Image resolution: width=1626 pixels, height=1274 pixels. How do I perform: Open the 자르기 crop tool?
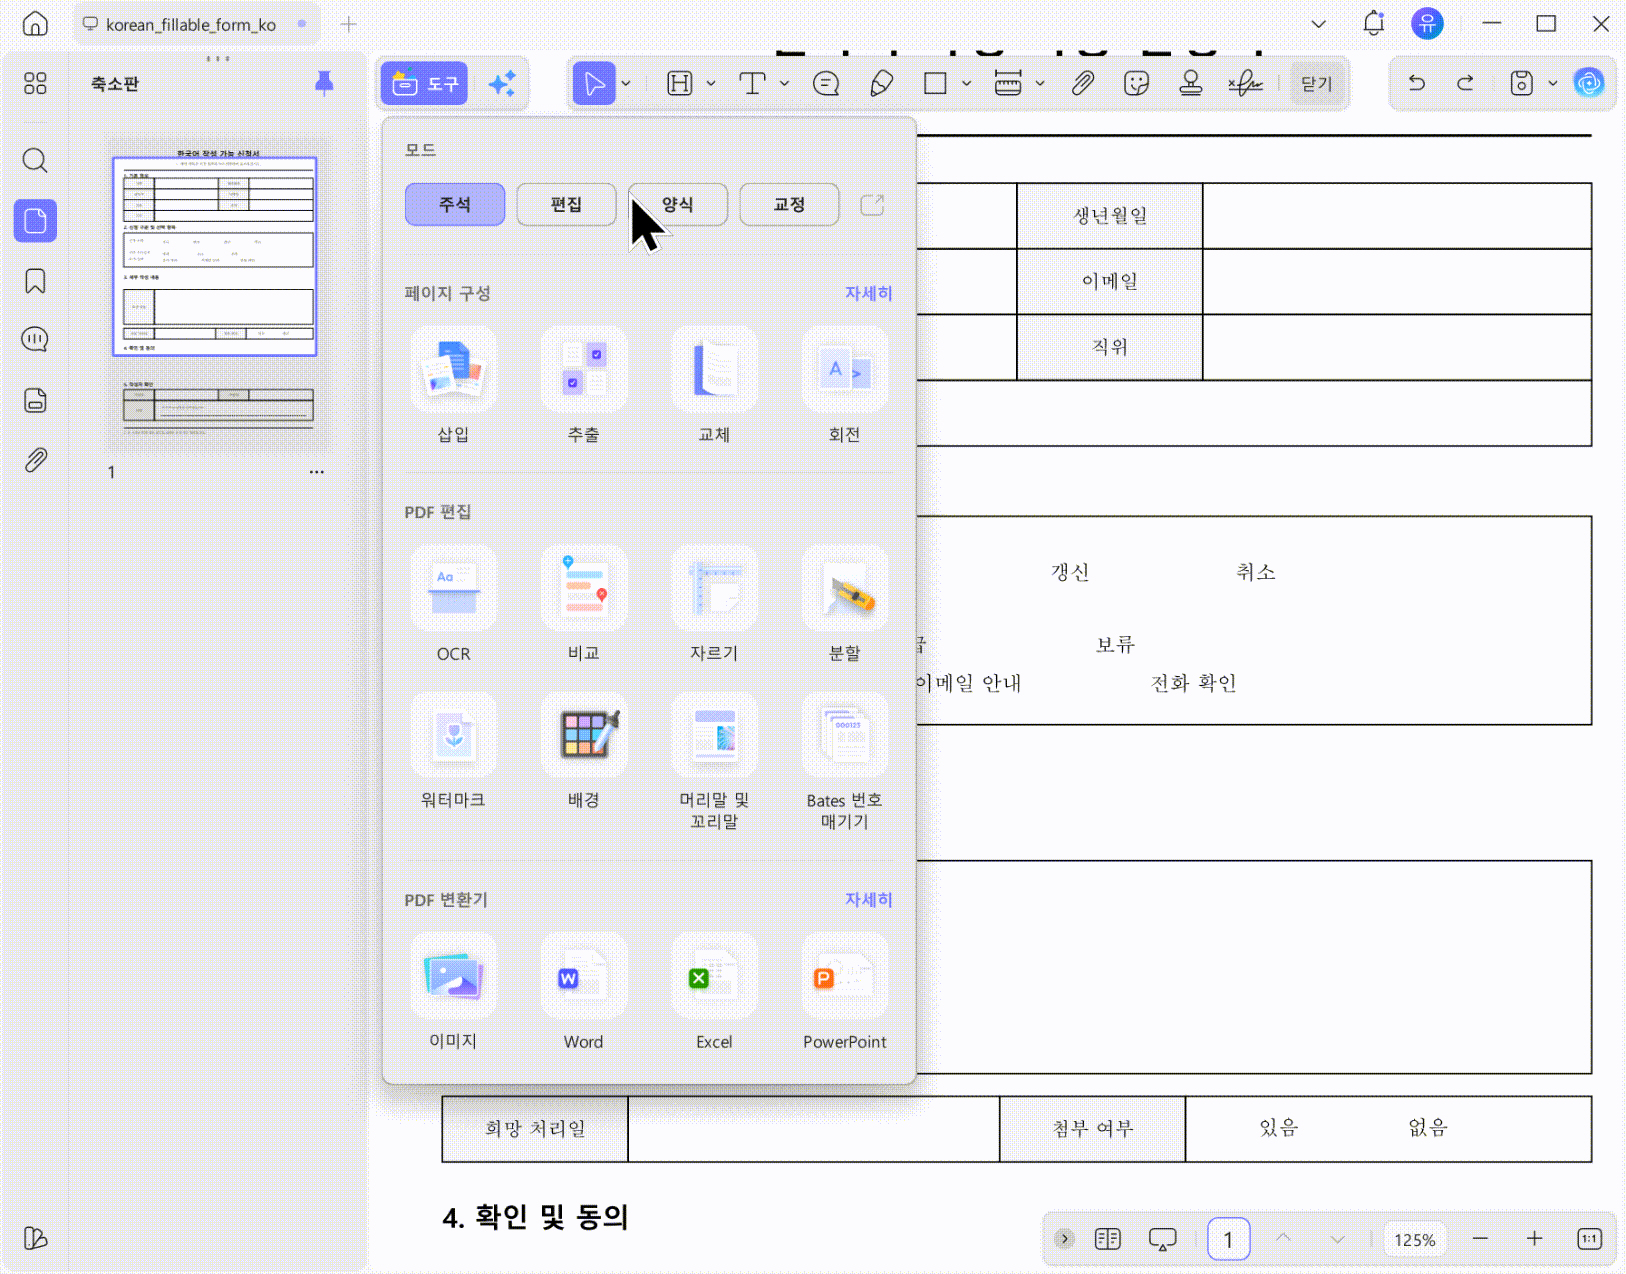pyautogui.click(x=714, y=604)
